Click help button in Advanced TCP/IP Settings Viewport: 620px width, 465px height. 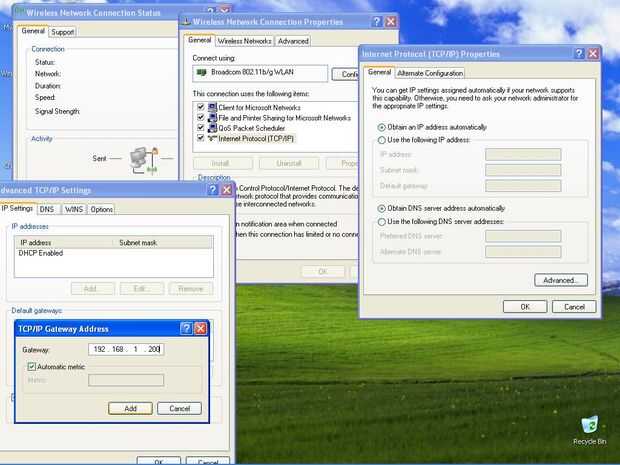(213, 190)
